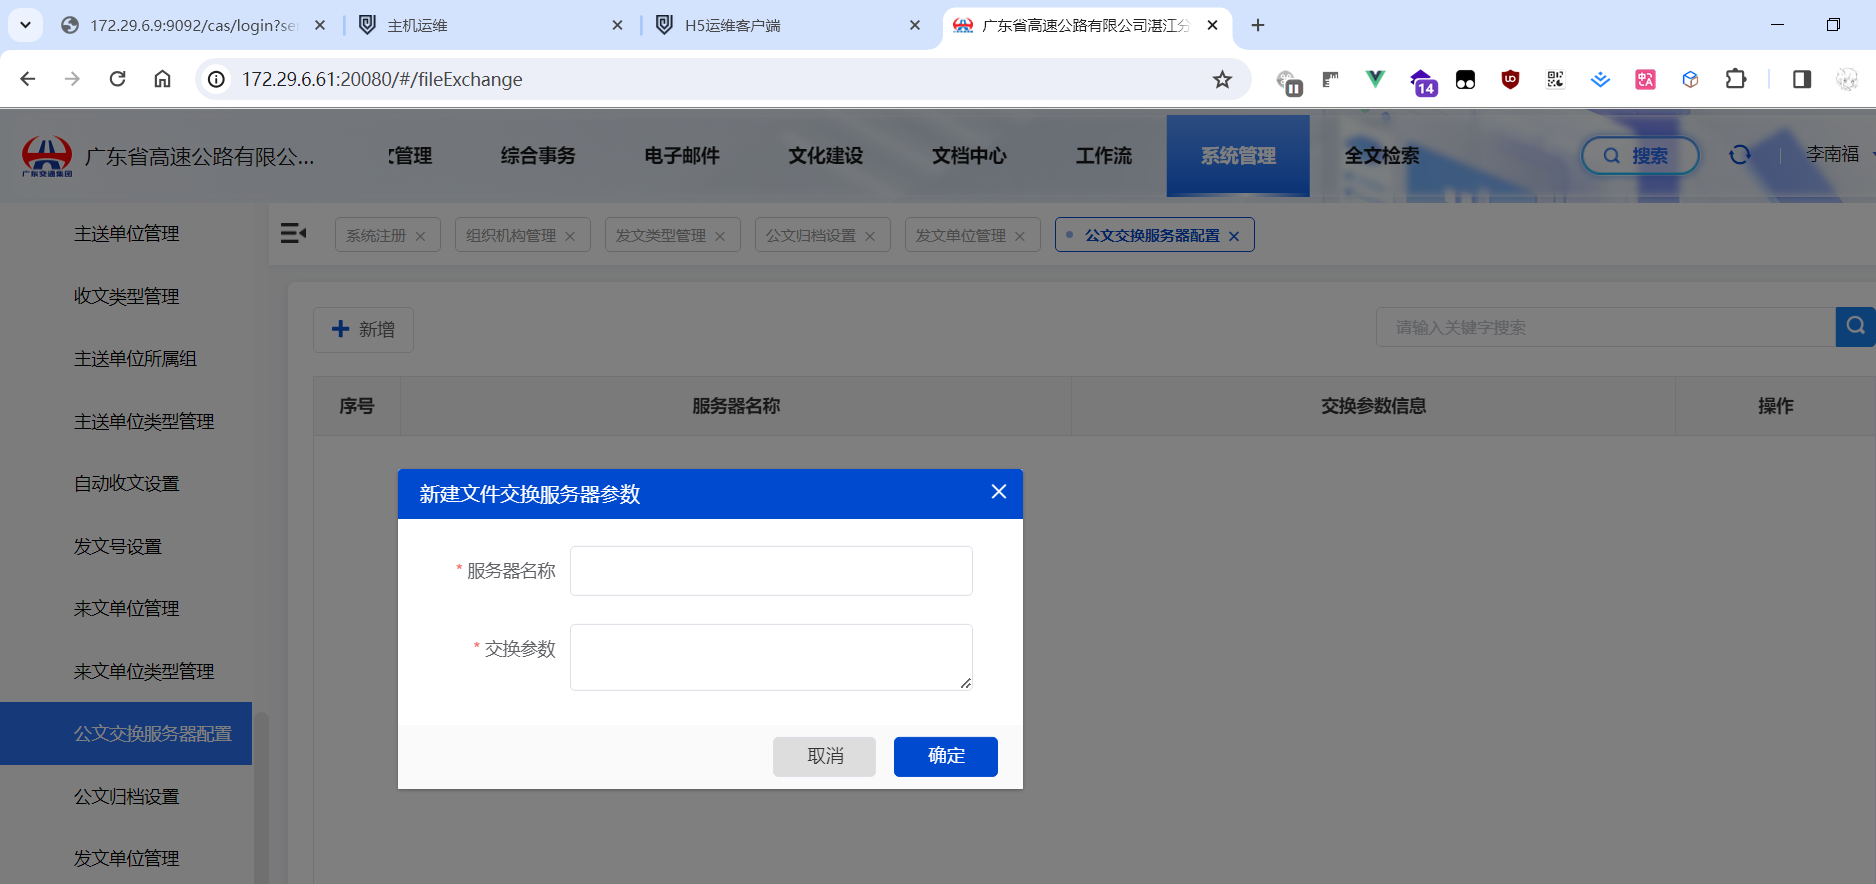Click the 交换参数 text area

tap(771, 657)
